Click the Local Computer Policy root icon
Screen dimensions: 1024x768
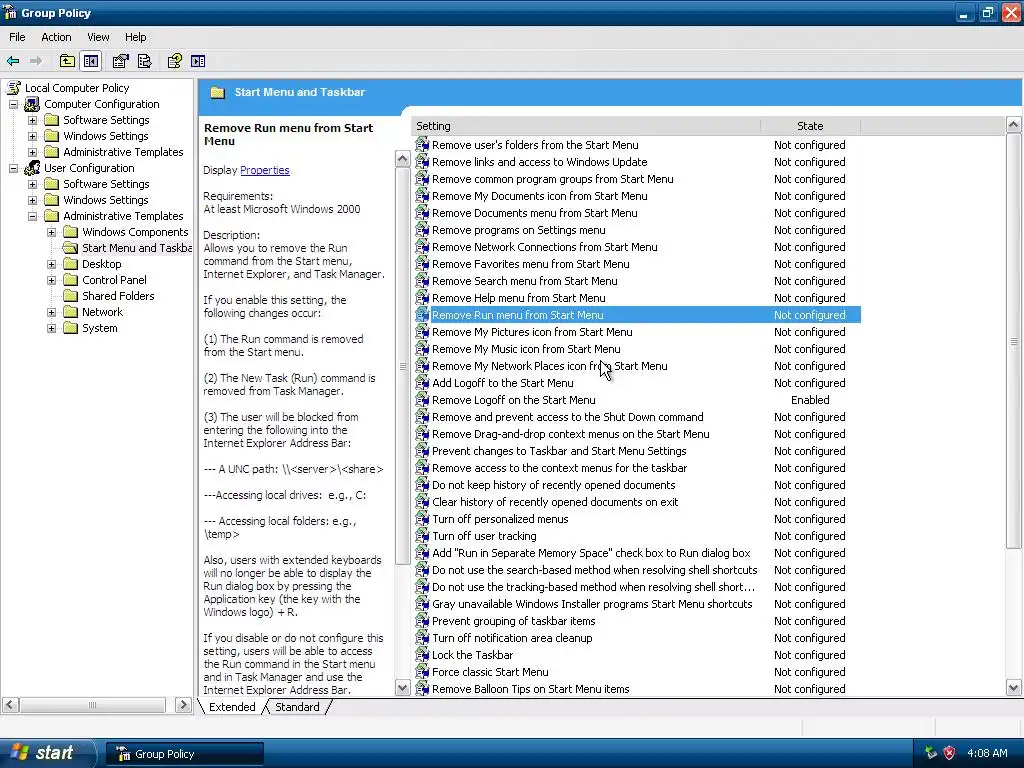(13, 88)
